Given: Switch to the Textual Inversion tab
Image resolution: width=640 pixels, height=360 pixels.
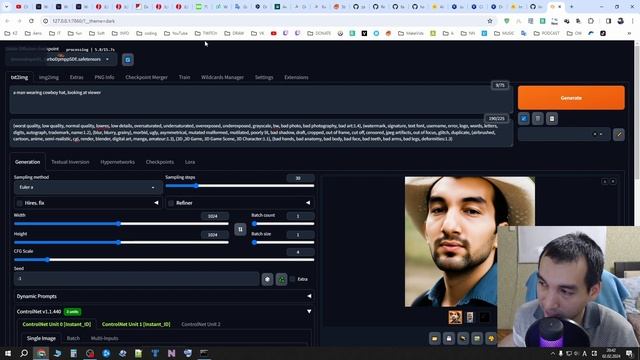Looking at the screenshot, I should (x=70, y=162).
